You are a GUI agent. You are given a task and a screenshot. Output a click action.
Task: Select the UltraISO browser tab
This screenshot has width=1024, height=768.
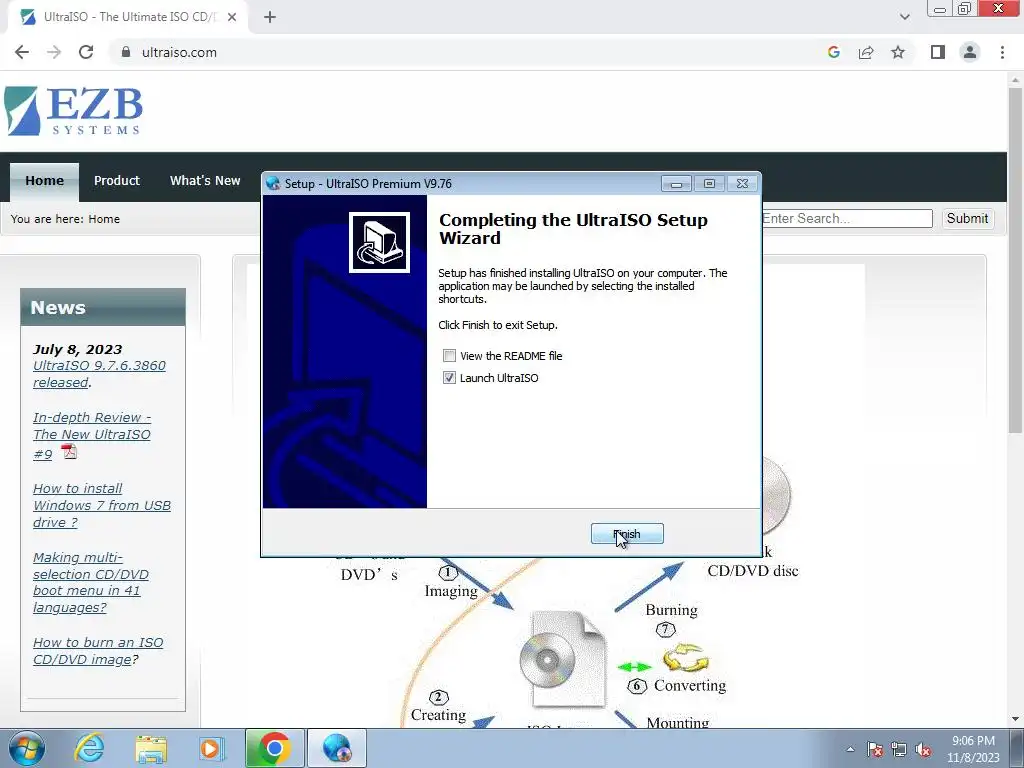pos(128,17)
